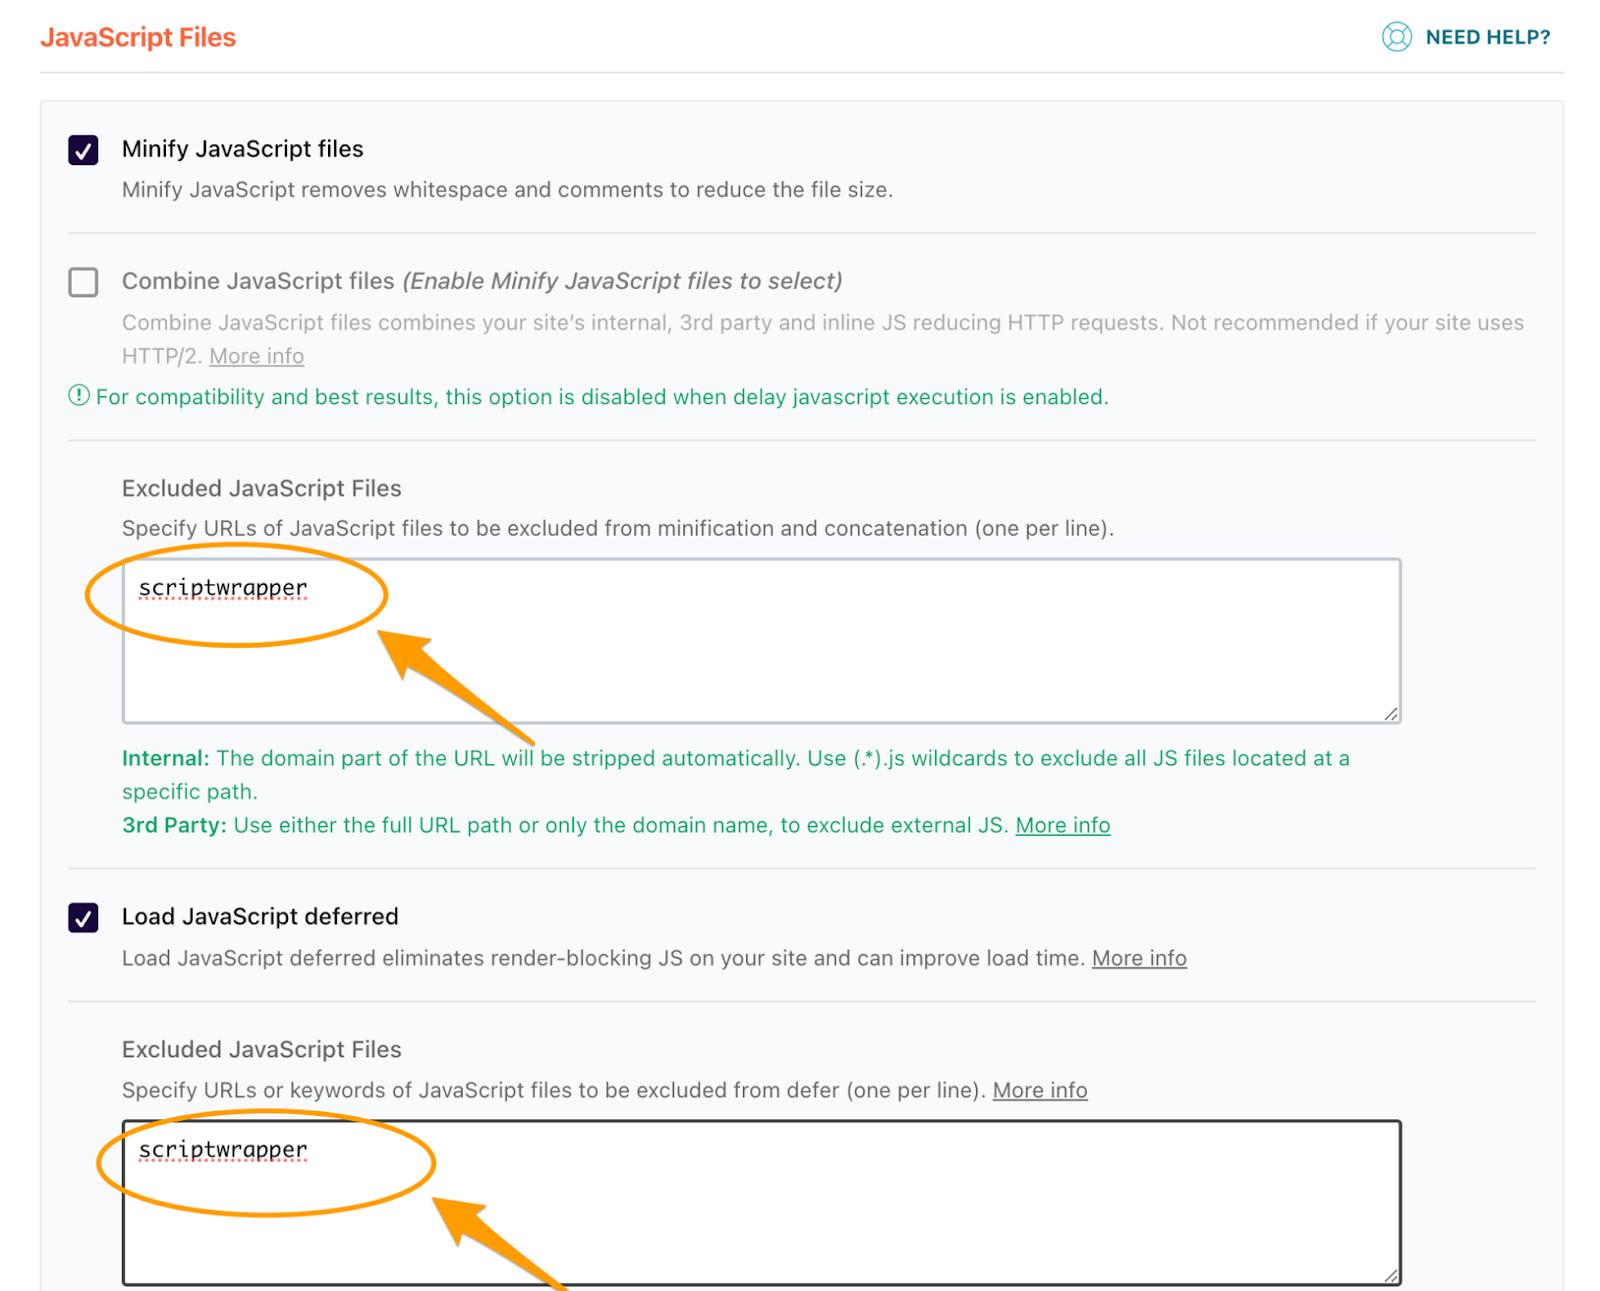Grab resize handle of defer exclusions textarea
The height and width of the screenshot is (1291, 1600).
point(1391,1275)
